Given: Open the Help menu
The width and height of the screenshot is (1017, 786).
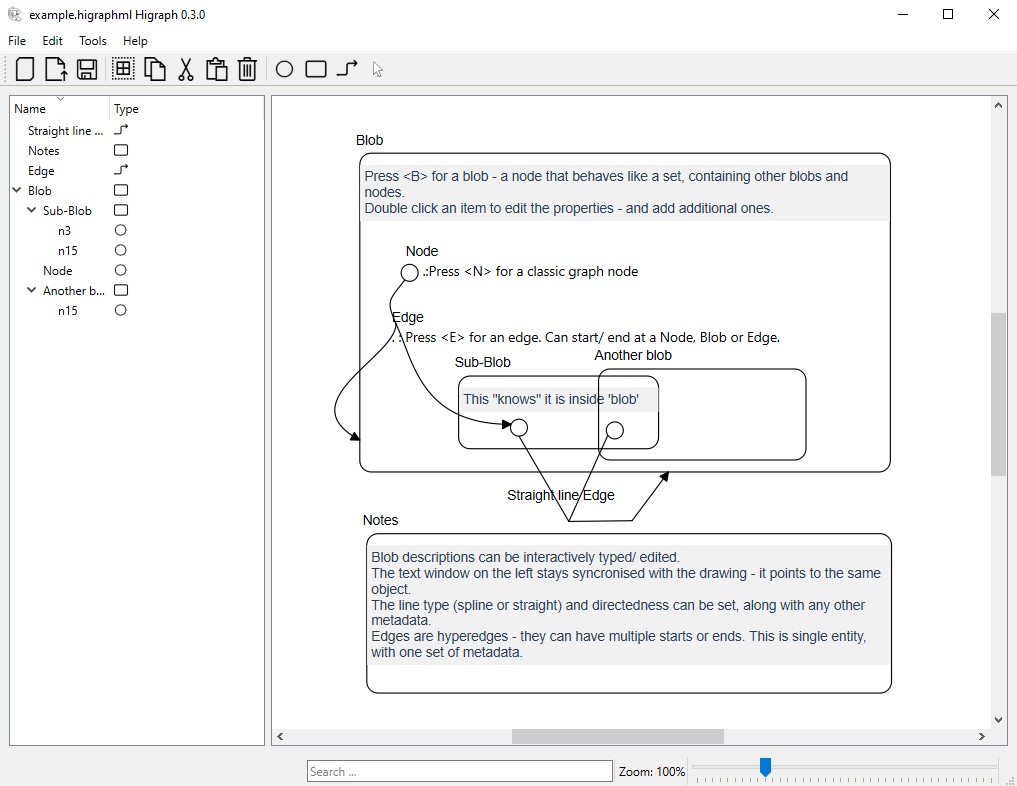Looking at the screenshot, I should [x=135, y=40].
